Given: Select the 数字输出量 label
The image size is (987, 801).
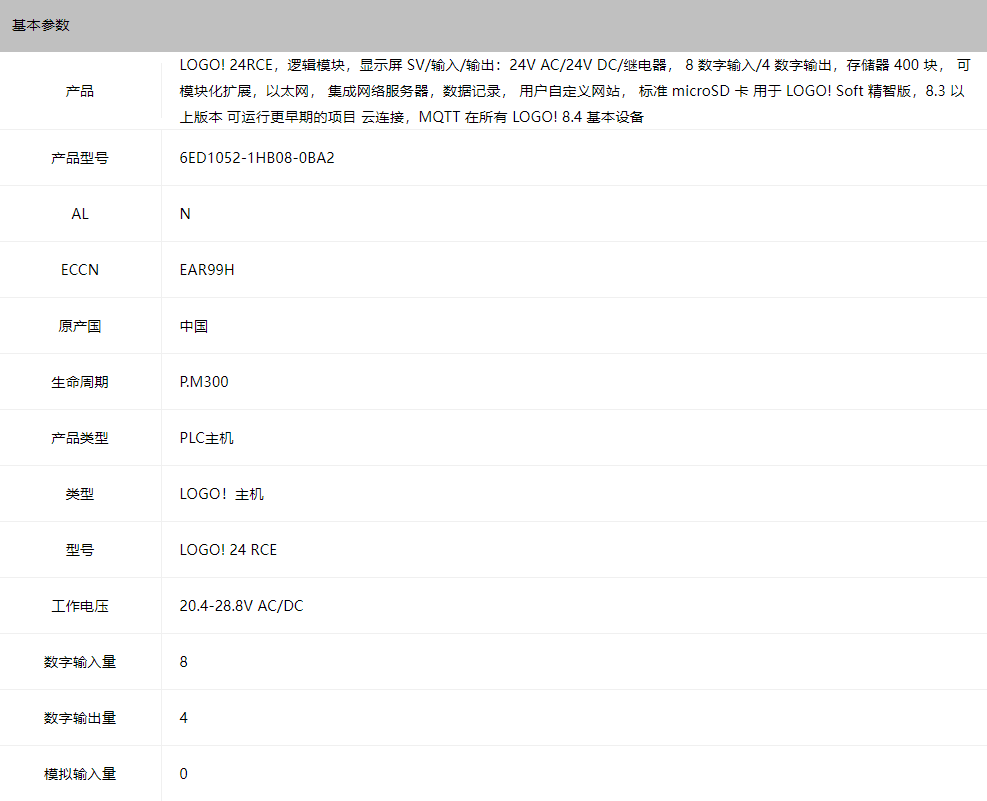Looking at the screenshot, I should pyautogui.click(x=80, y=718).
